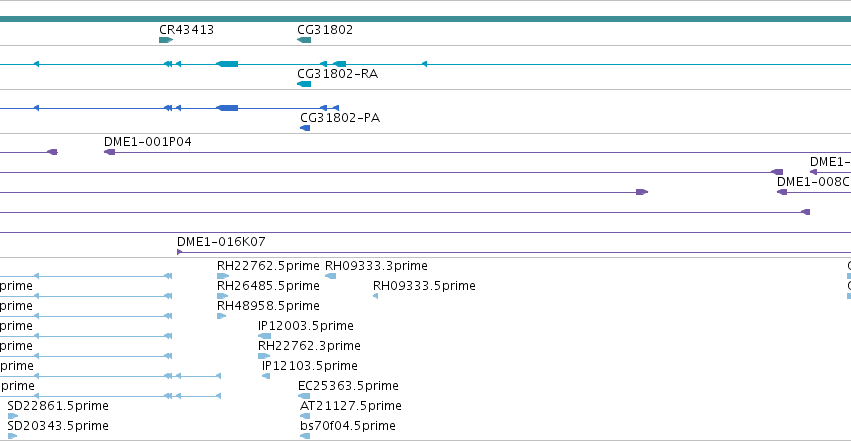Click the widest exon on the cyan transcript

tap(227, 64)
